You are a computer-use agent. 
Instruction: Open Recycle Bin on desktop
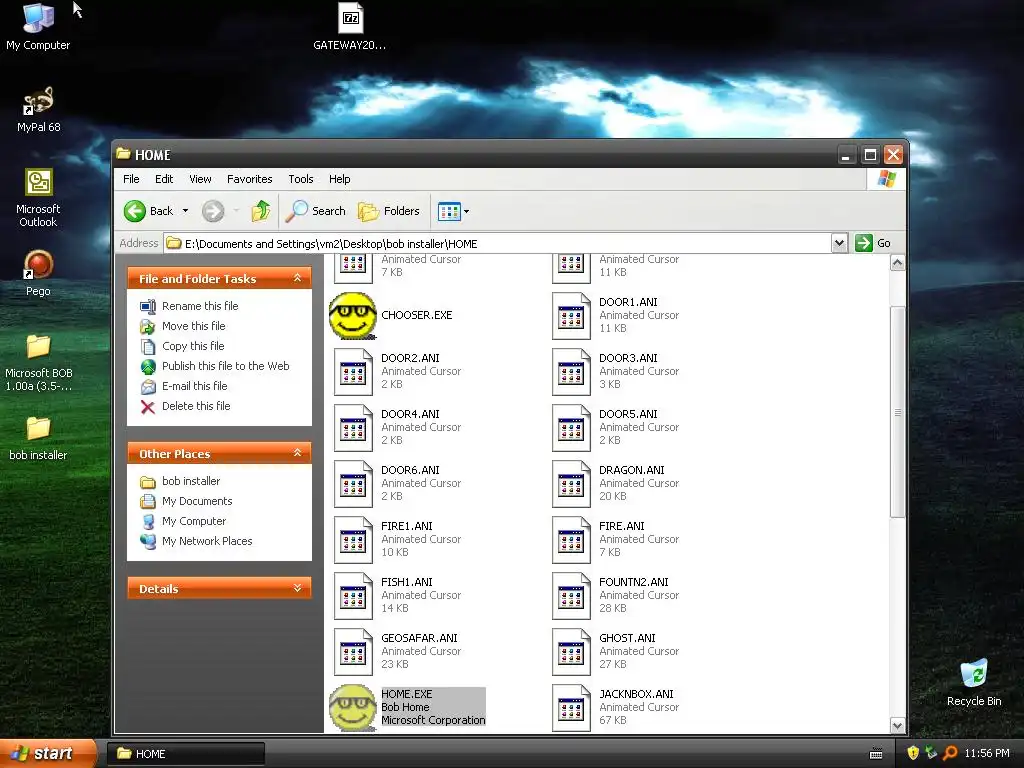974,683
